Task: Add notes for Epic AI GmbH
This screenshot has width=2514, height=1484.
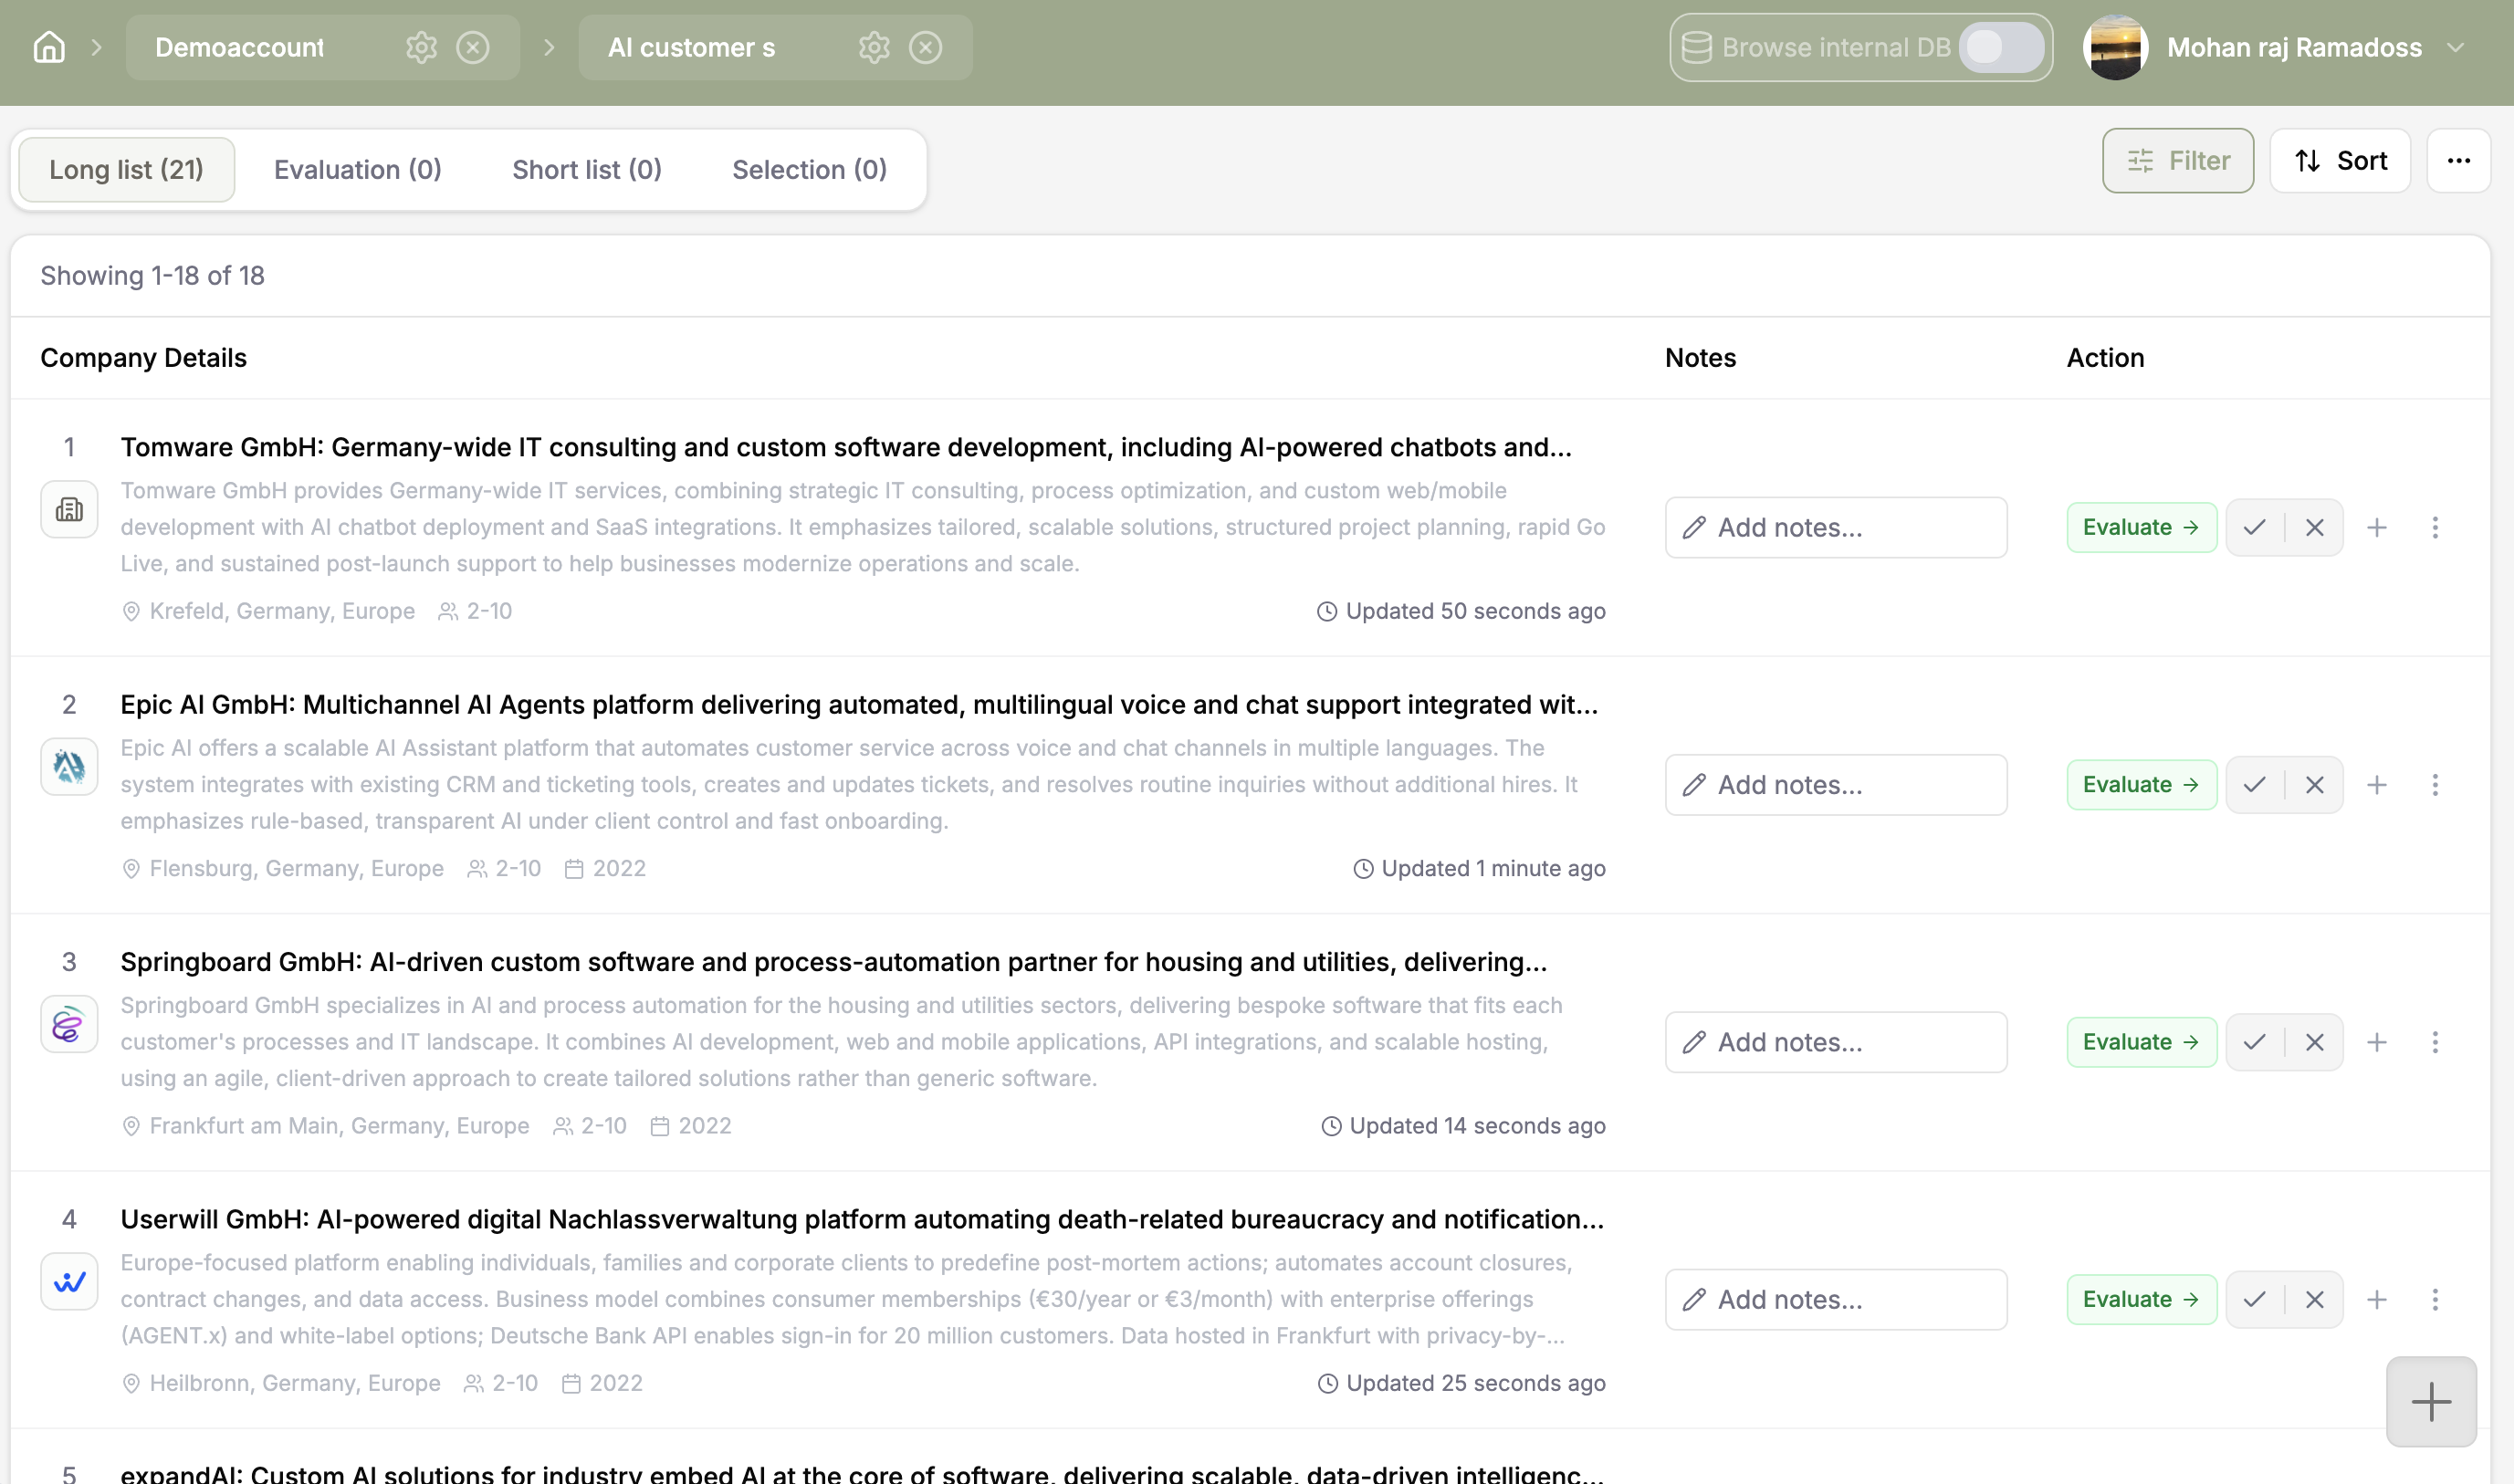Action: click(x=1836, y=785)
